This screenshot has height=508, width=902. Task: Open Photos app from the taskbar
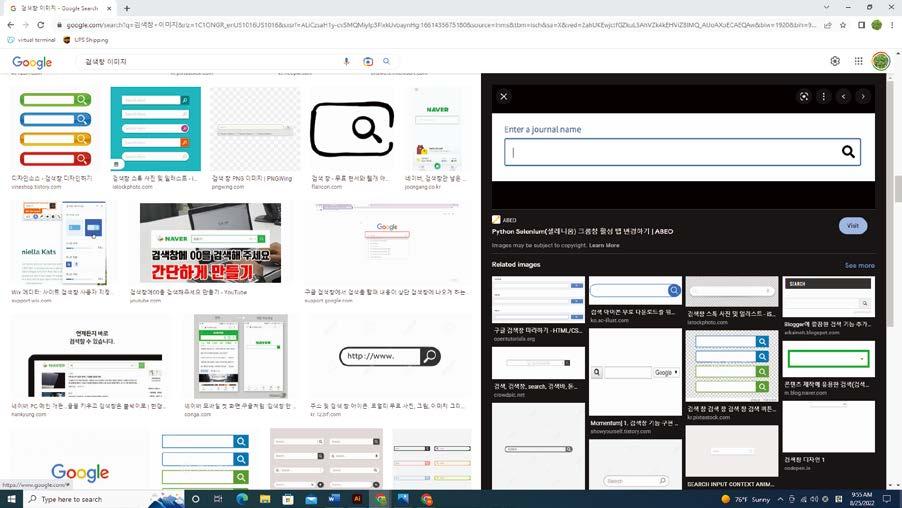coord(403,499)
